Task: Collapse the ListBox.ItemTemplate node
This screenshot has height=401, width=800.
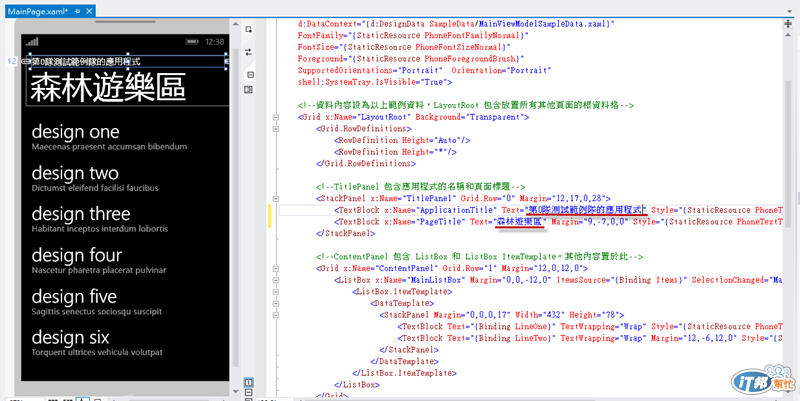Action: (x=276, y=292)
